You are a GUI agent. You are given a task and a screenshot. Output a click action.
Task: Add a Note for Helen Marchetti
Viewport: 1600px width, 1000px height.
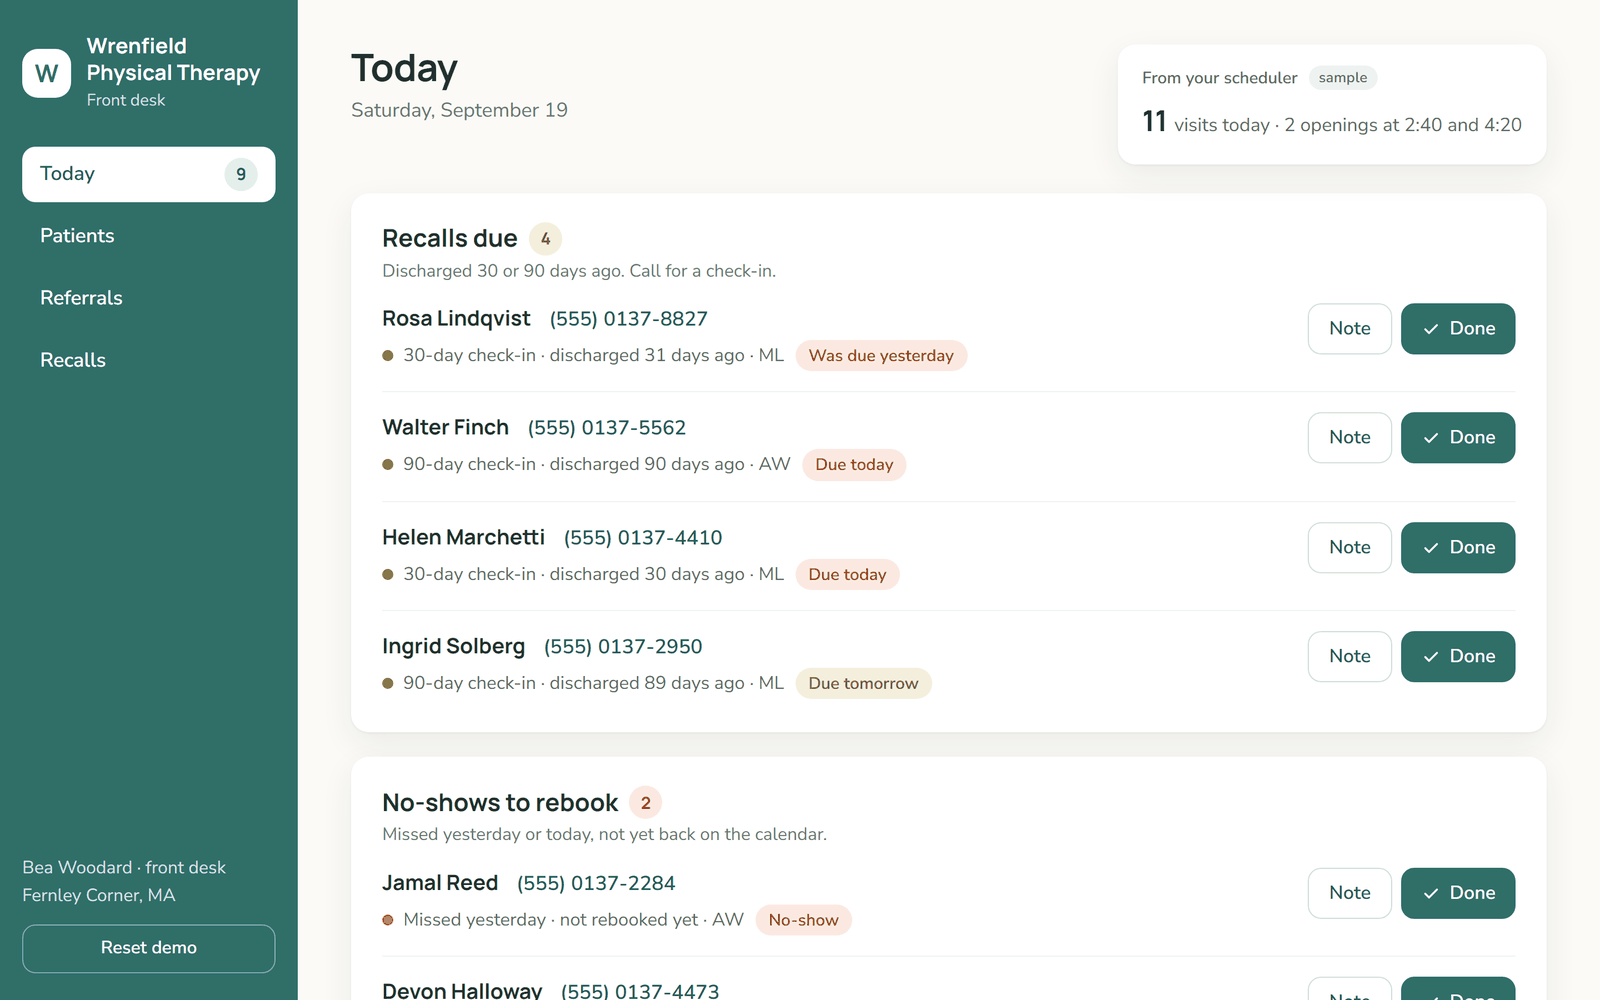(1350, 548)
